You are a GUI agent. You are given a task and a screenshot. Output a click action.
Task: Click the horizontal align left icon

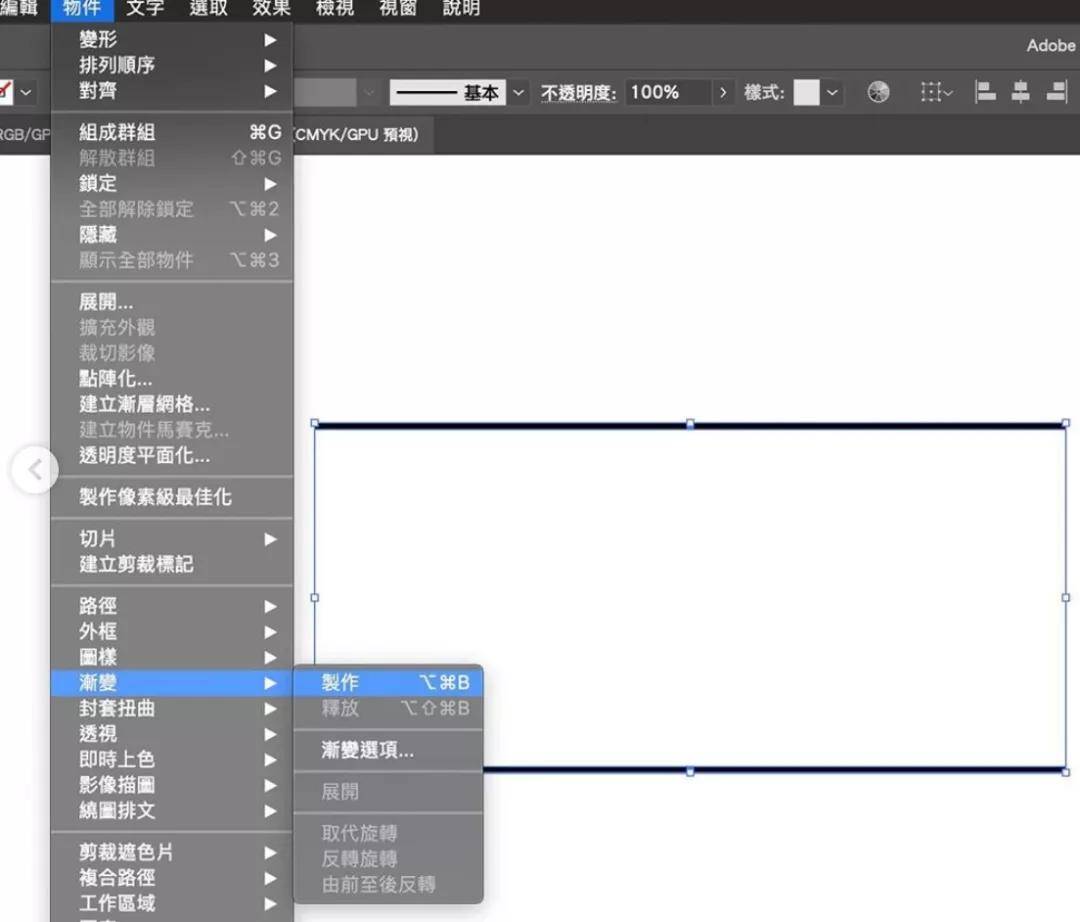(x=985, y=92)
